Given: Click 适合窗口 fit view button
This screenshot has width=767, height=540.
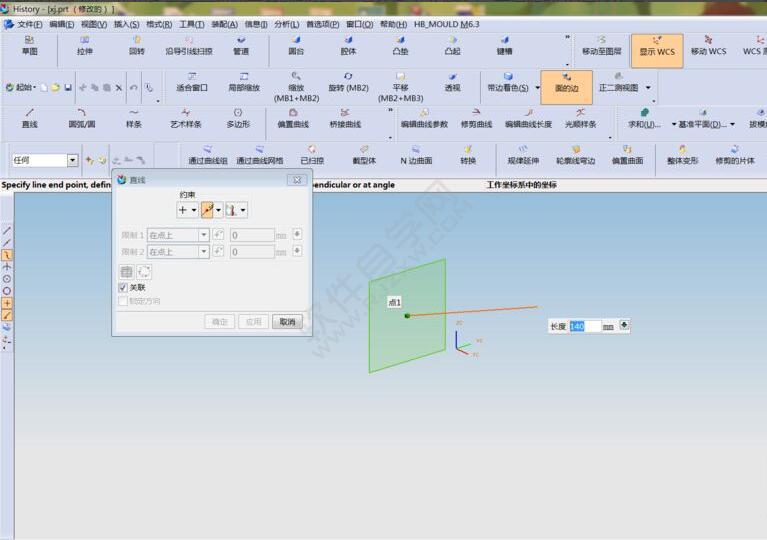Looking at the screenshot, I should (192, 82).
